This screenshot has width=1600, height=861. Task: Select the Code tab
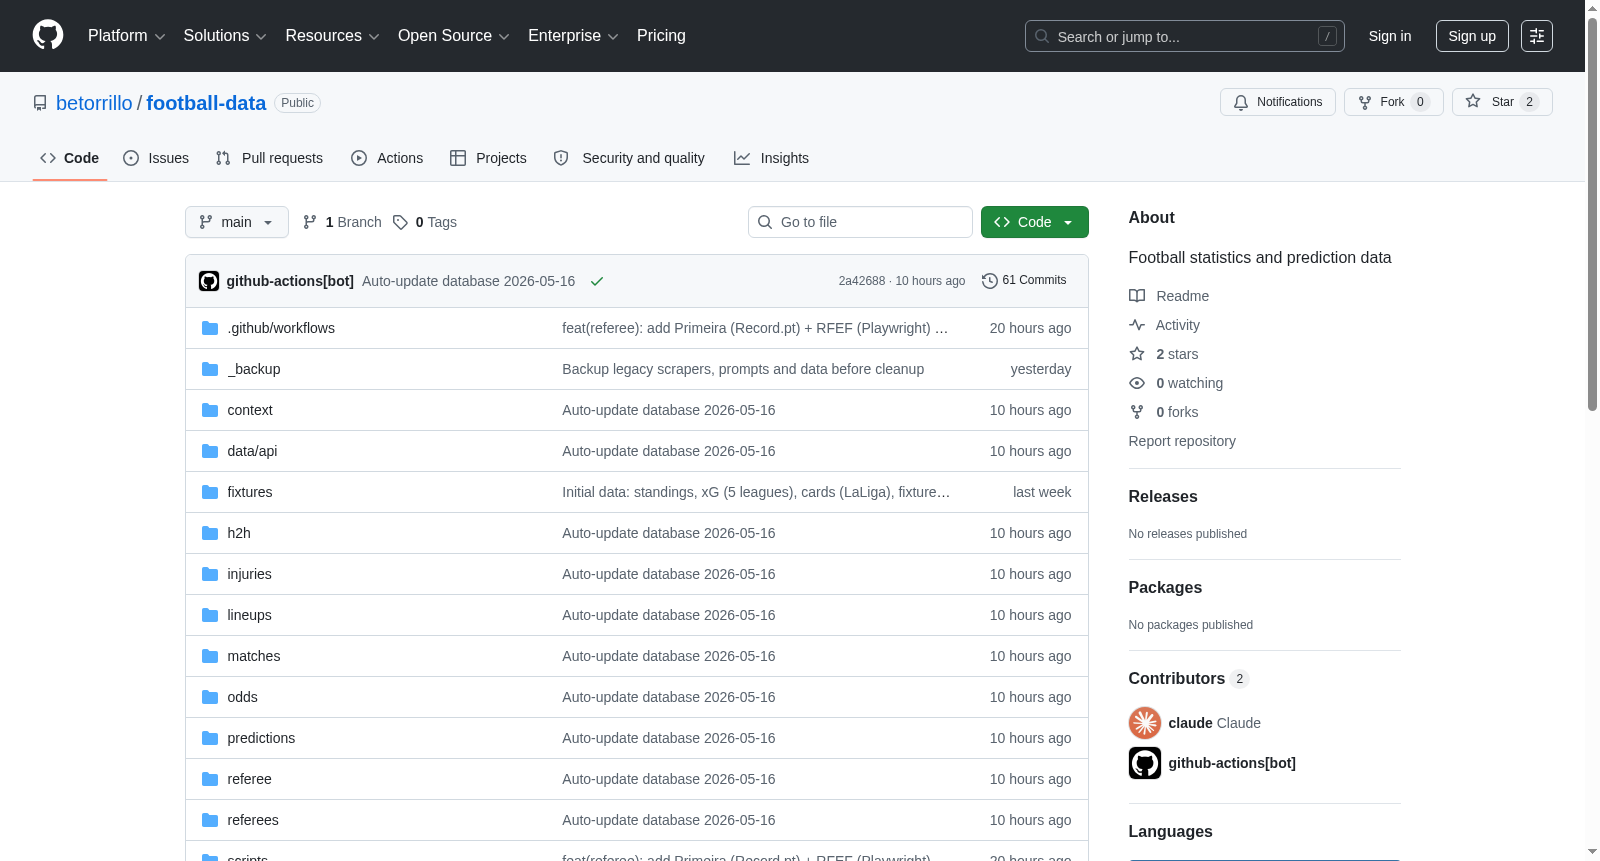(x=70, y=158)
